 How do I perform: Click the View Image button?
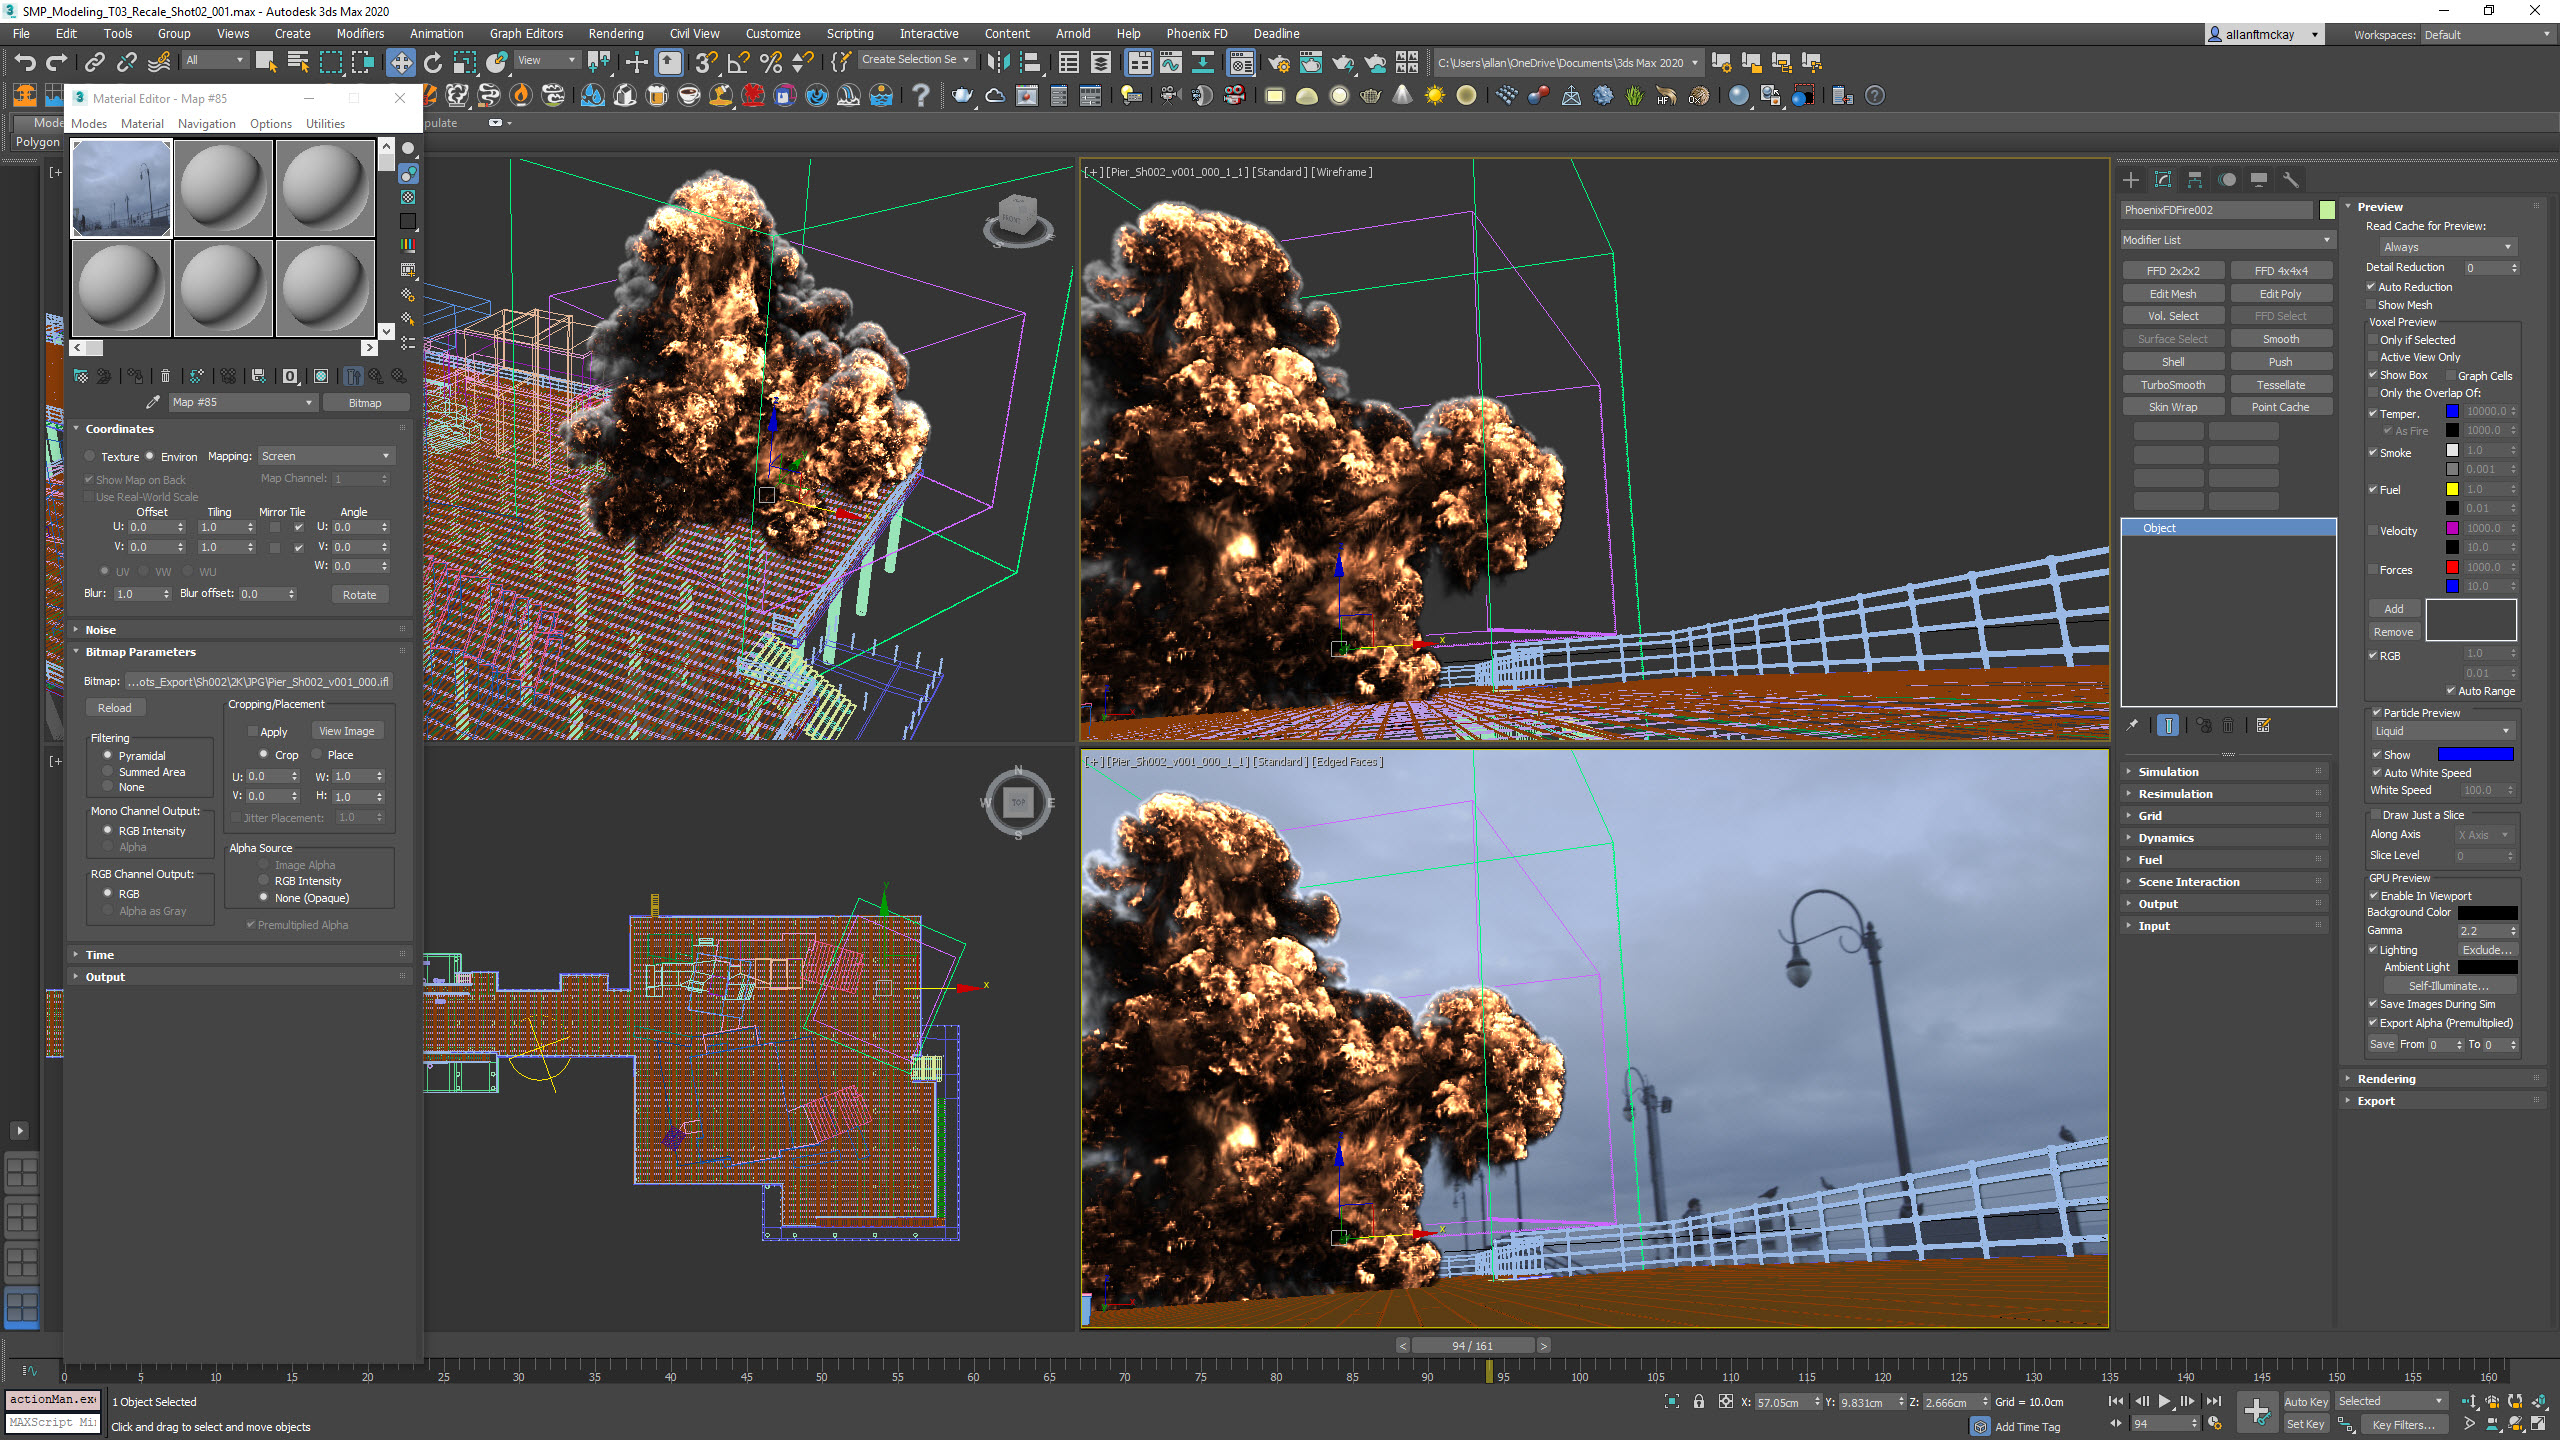coord(347,731)
